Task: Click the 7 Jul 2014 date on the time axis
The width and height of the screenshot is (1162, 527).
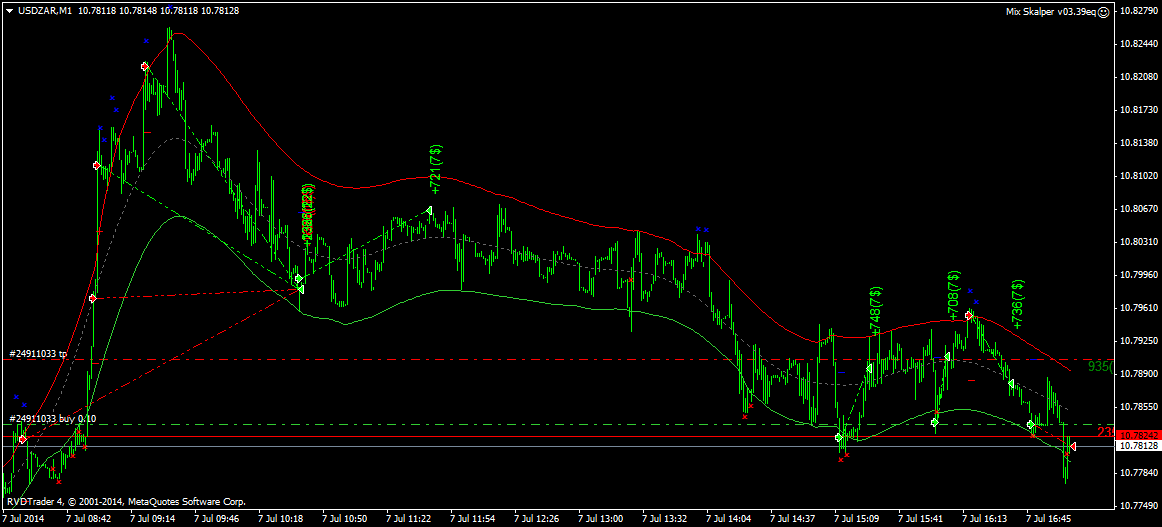Action: tap(24, 519)
